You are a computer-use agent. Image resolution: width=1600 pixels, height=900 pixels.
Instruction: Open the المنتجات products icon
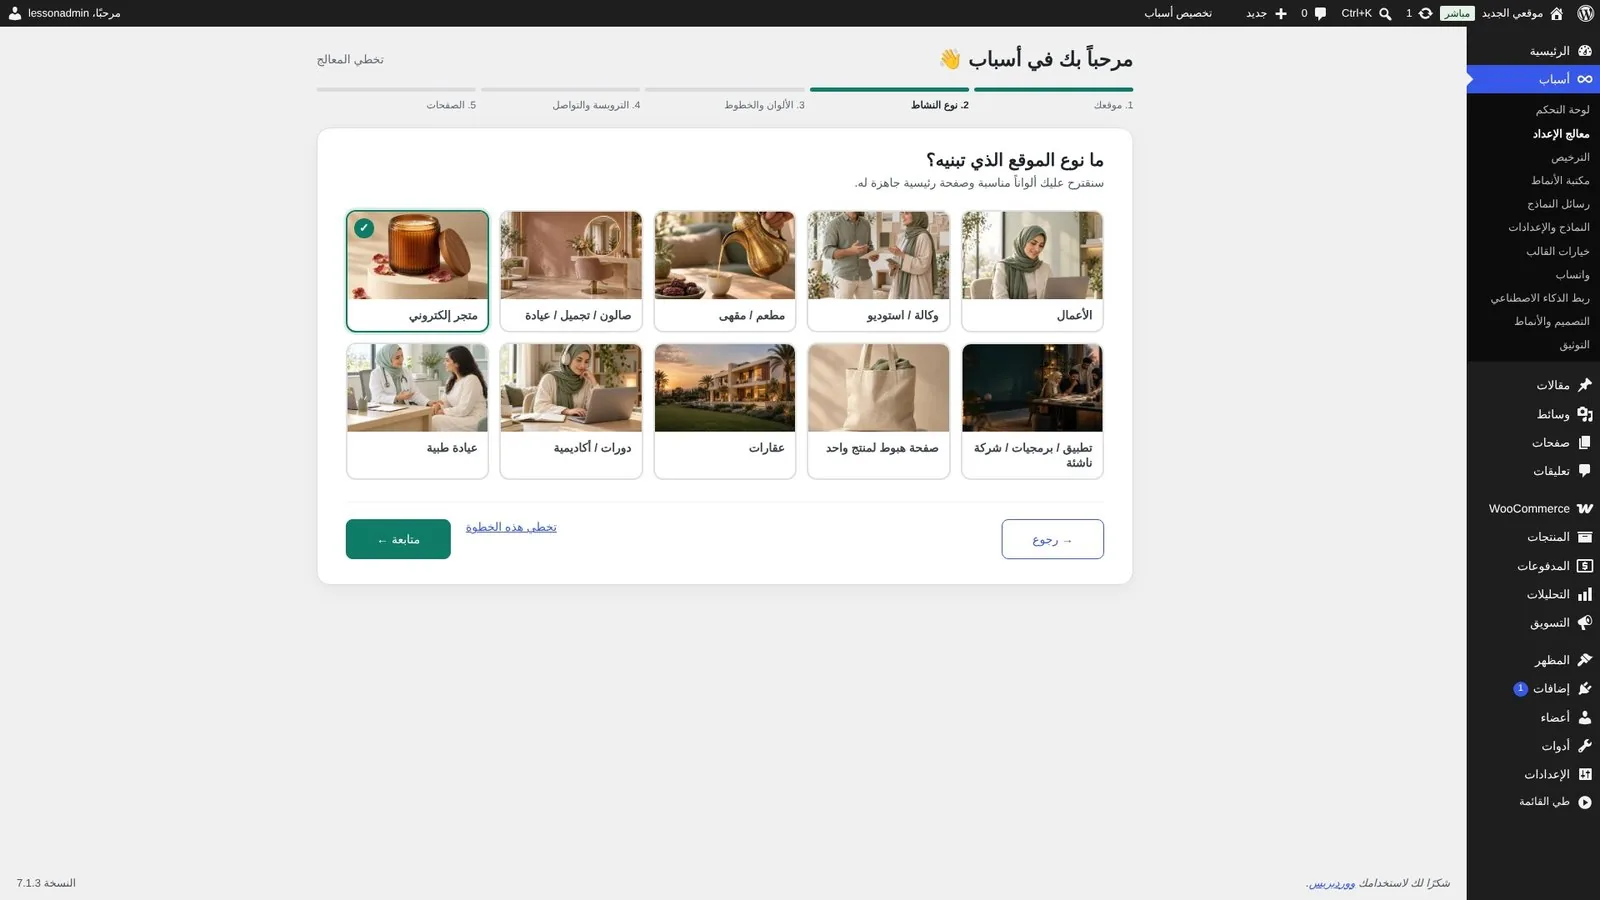1585,537
